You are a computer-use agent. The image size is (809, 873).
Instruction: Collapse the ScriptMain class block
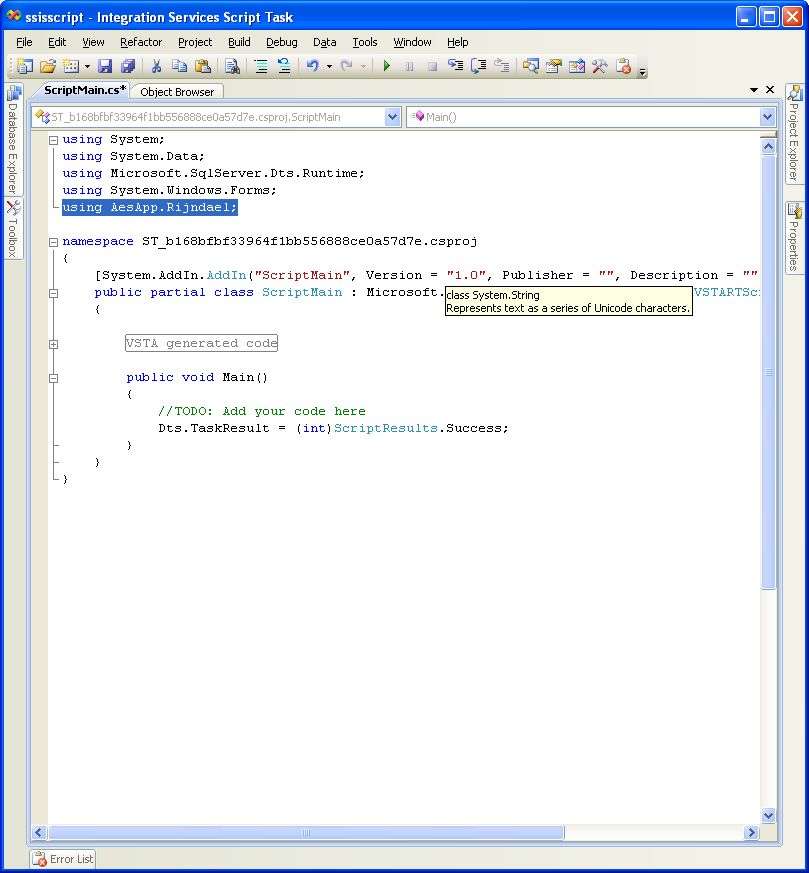[x=53, y=293]
